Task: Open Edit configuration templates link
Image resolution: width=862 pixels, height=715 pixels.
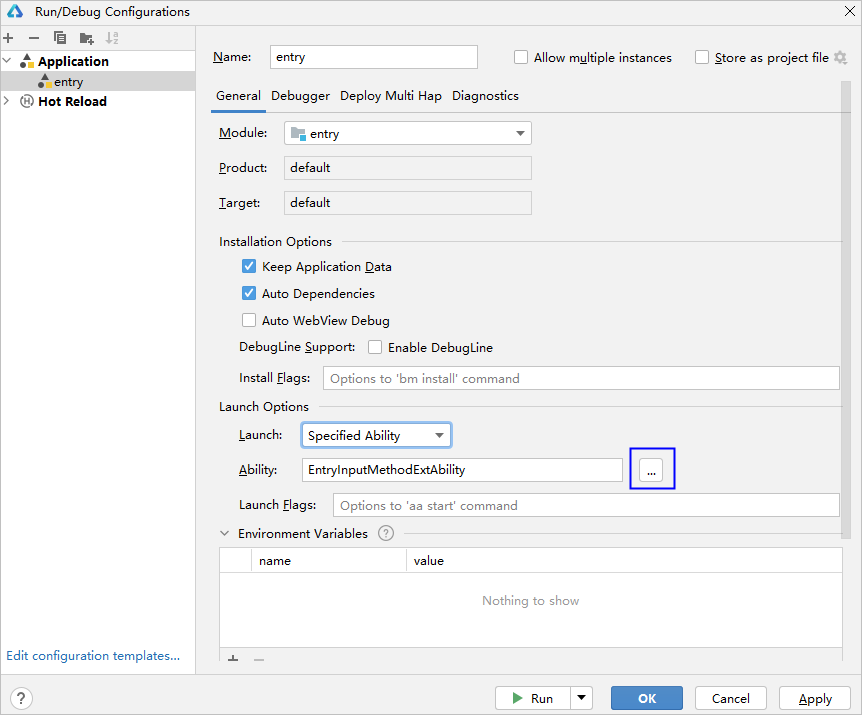Action: pyautogui.click(x=93, y=656)
